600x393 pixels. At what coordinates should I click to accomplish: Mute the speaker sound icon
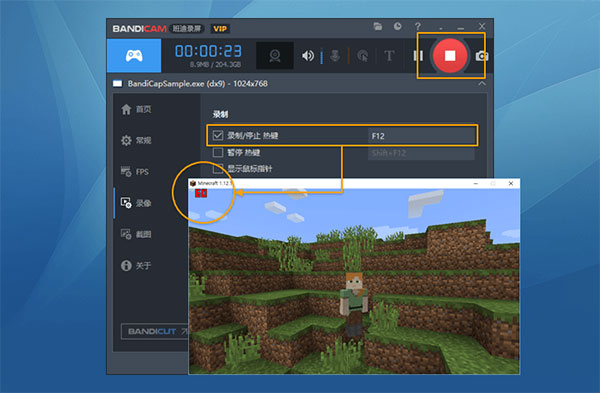308,56
